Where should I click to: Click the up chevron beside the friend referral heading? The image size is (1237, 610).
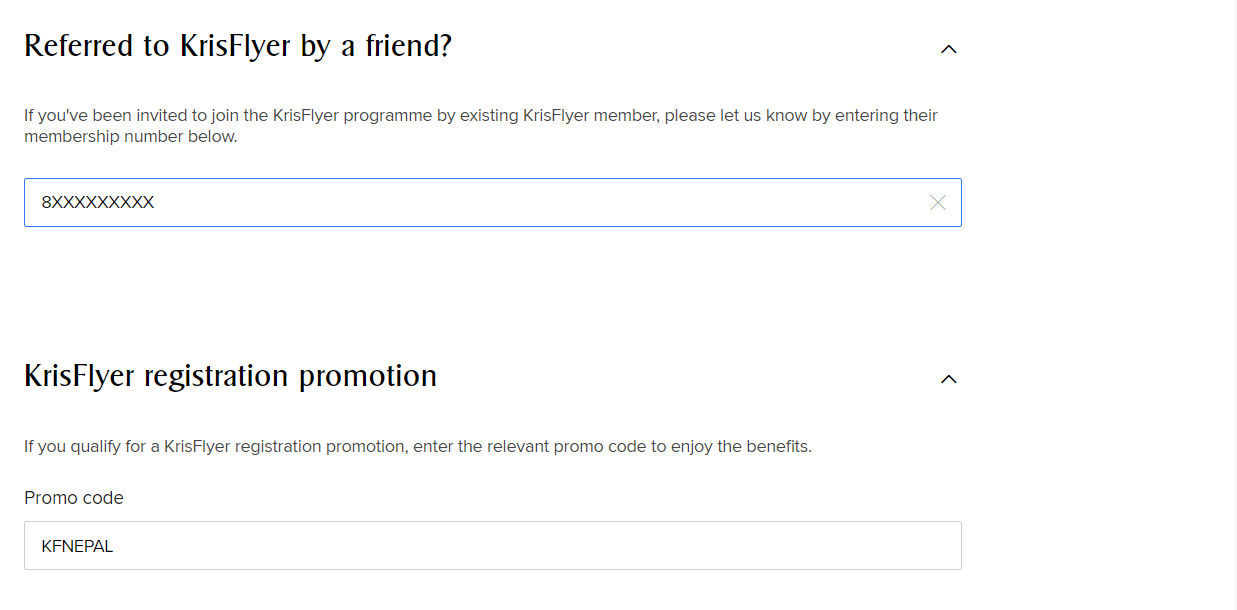pos(949,49)
